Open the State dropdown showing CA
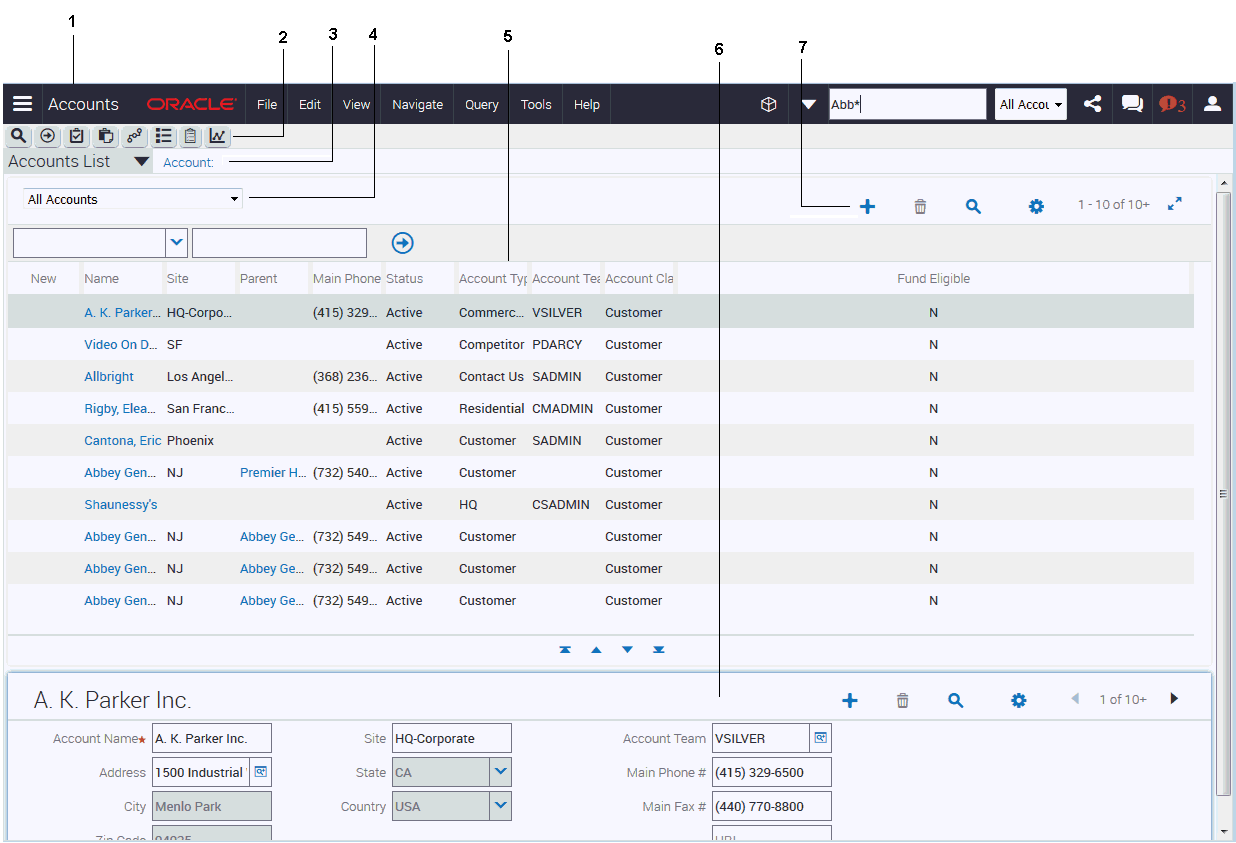 click(499, 772)
